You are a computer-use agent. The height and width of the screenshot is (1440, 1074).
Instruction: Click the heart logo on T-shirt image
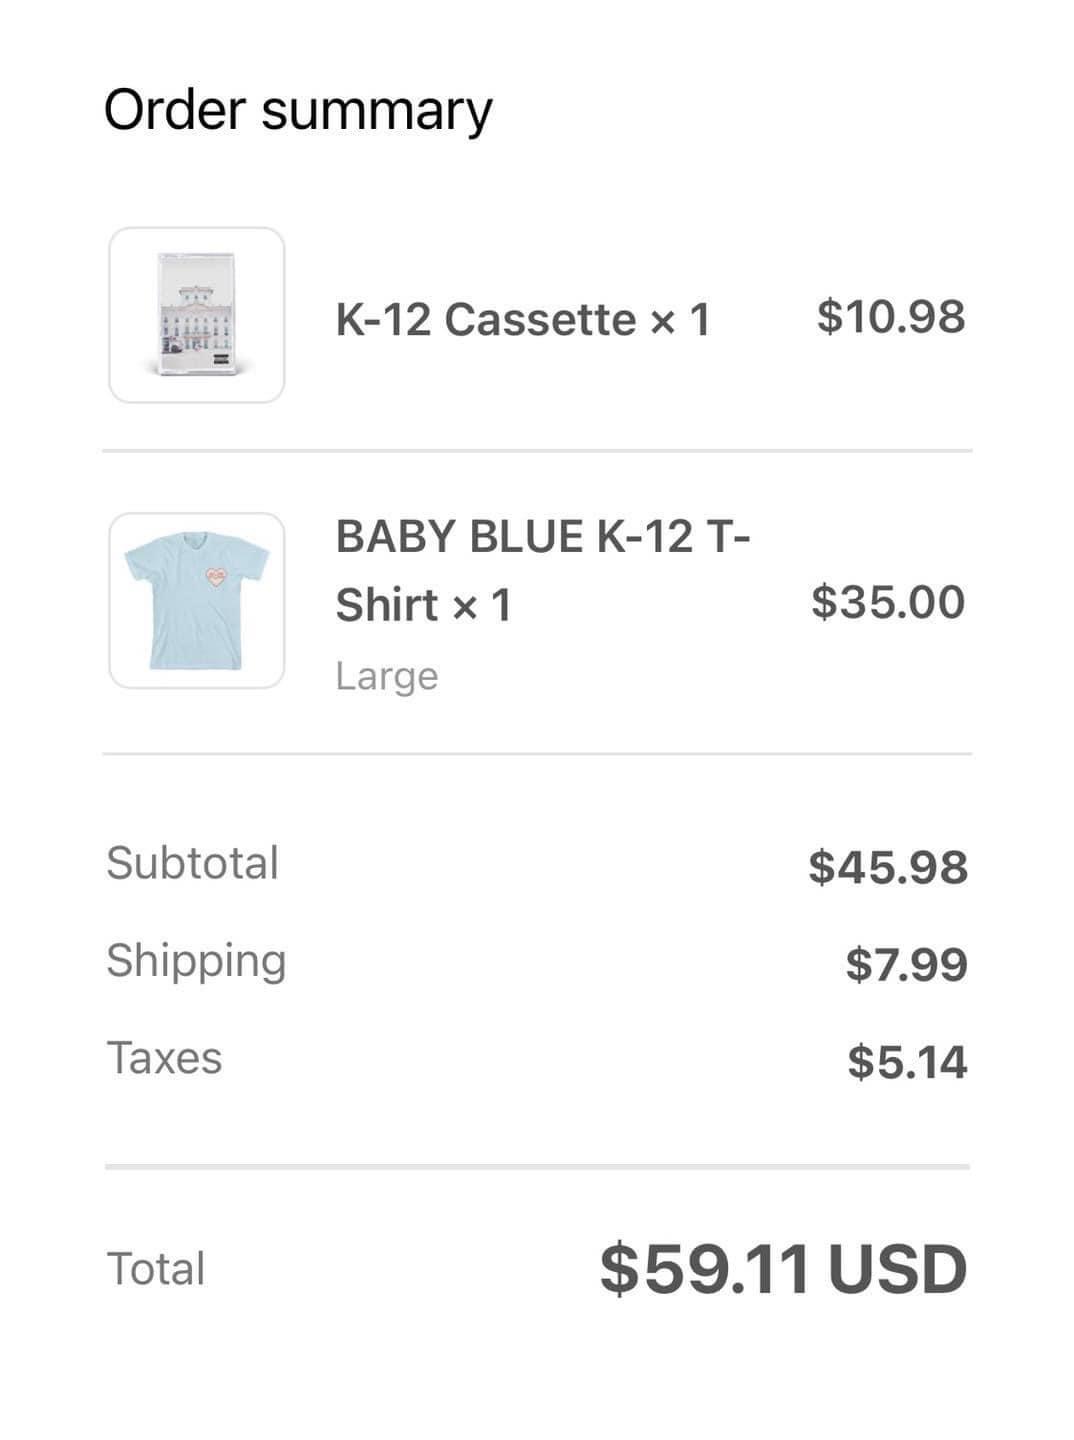tap(217, 577)
